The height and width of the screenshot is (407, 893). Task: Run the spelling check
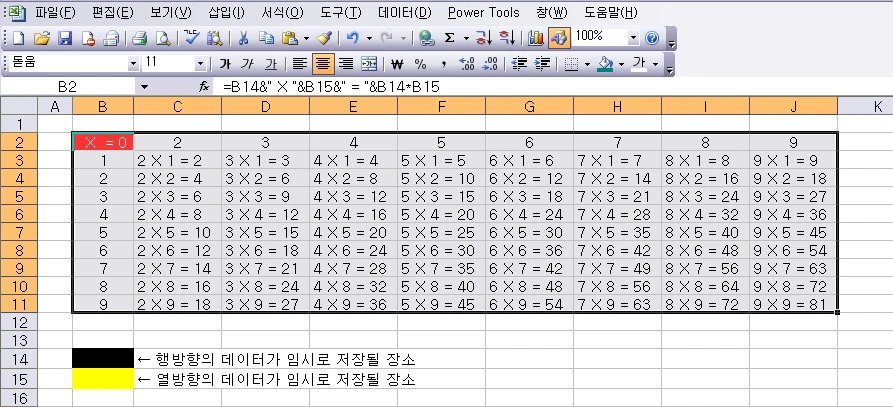tap(192, 38)
